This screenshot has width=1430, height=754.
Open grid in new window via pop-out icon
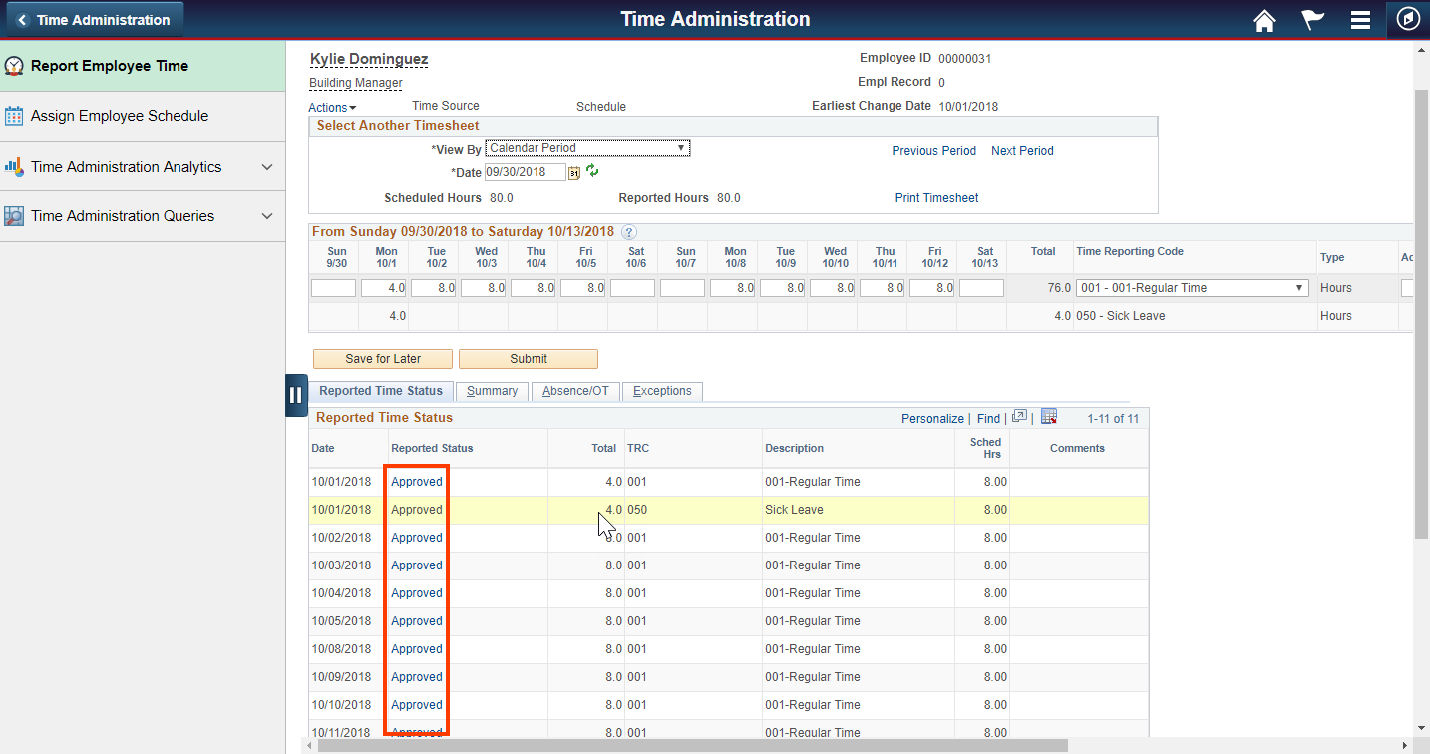(1018, 415)
